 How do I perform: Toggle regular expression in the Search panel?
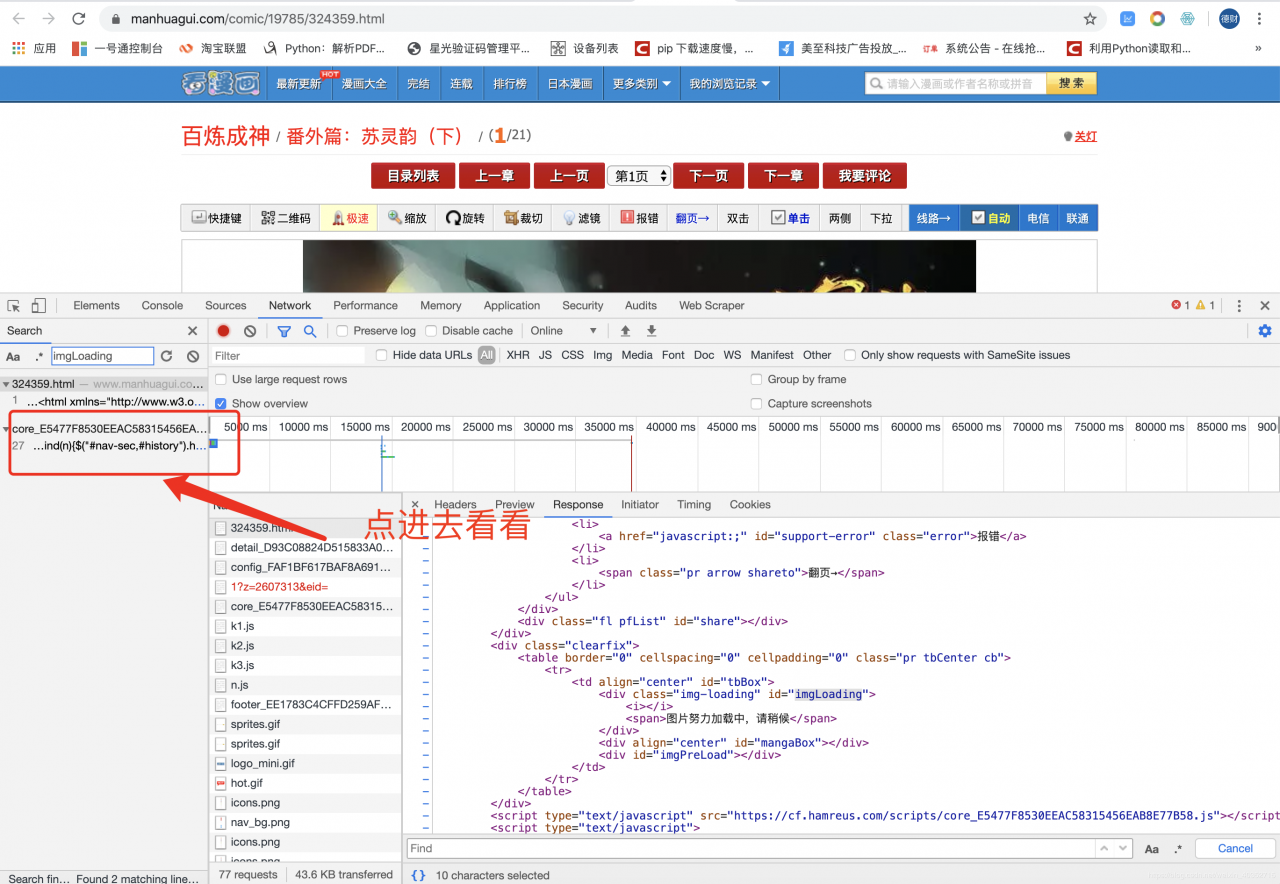pos(39,356)
